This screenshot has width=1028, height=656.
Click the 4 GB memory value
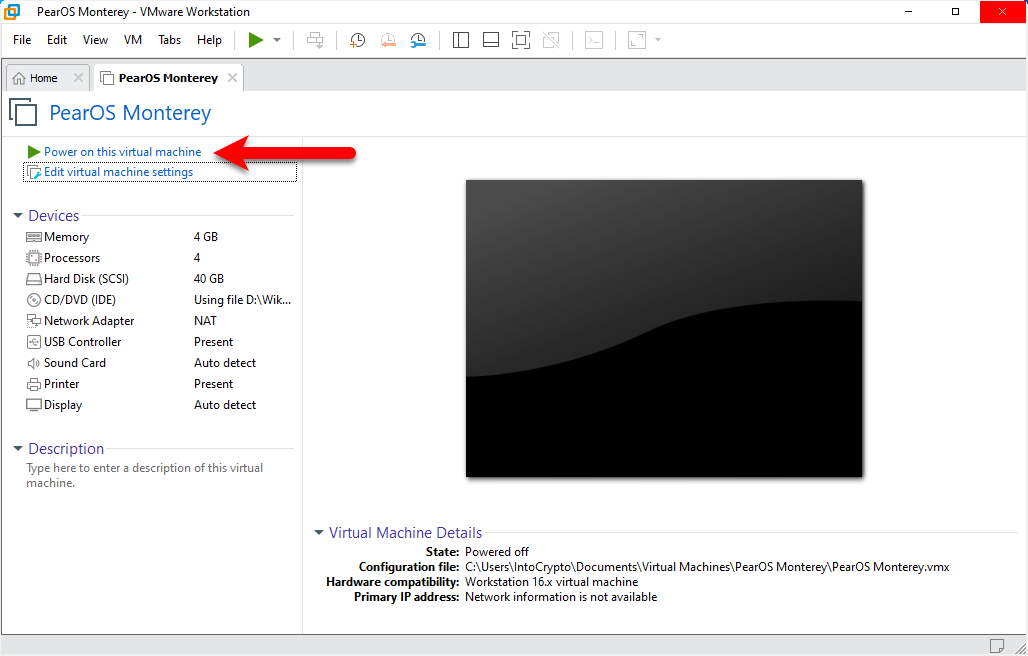206,237
